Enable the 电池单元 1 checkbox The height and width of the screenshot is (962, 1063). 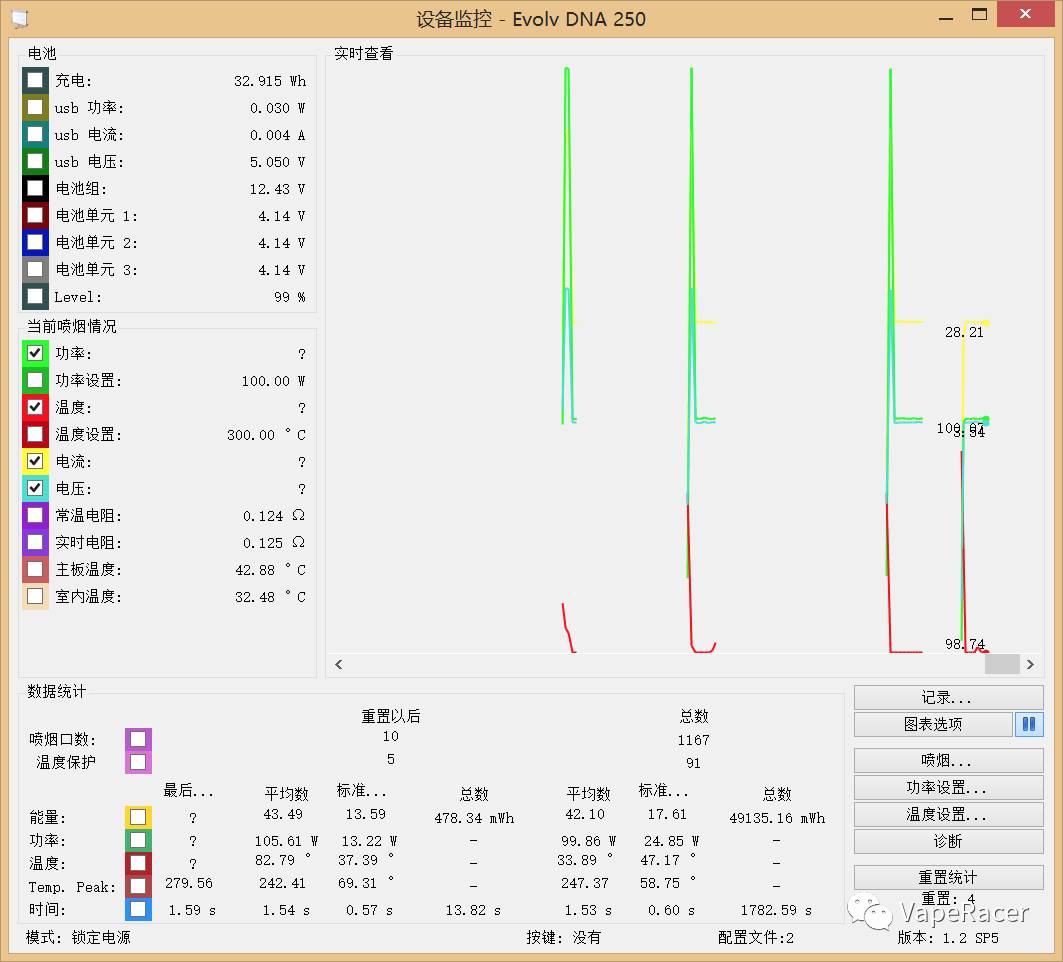35,216
